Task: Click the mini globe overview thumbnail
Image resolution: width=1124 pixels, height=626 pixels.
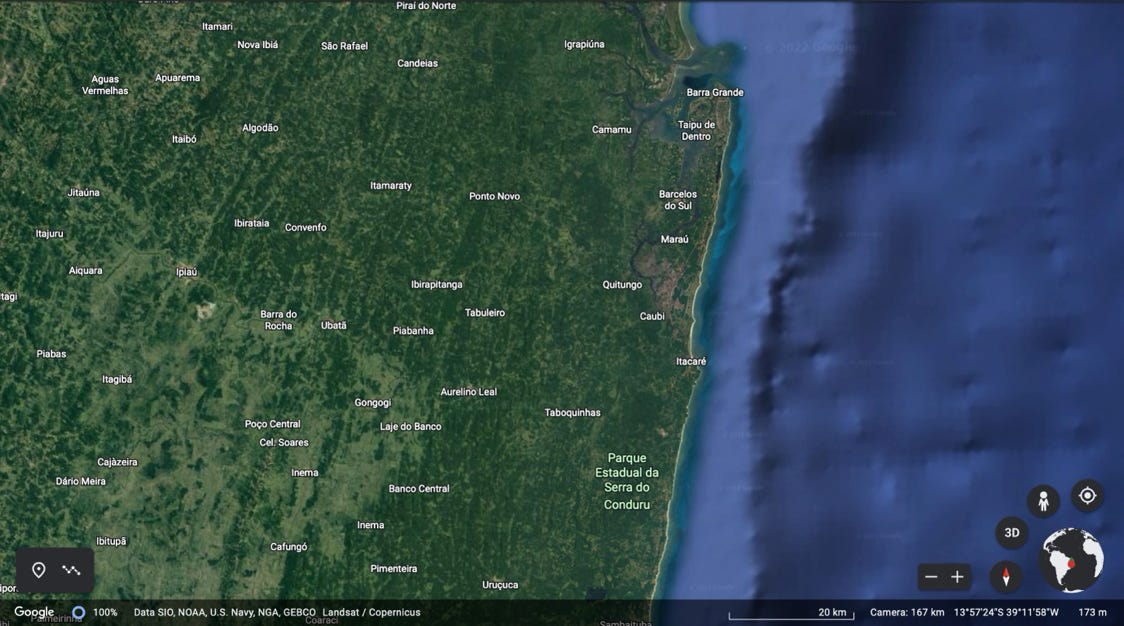Action: pos(1072,560)
